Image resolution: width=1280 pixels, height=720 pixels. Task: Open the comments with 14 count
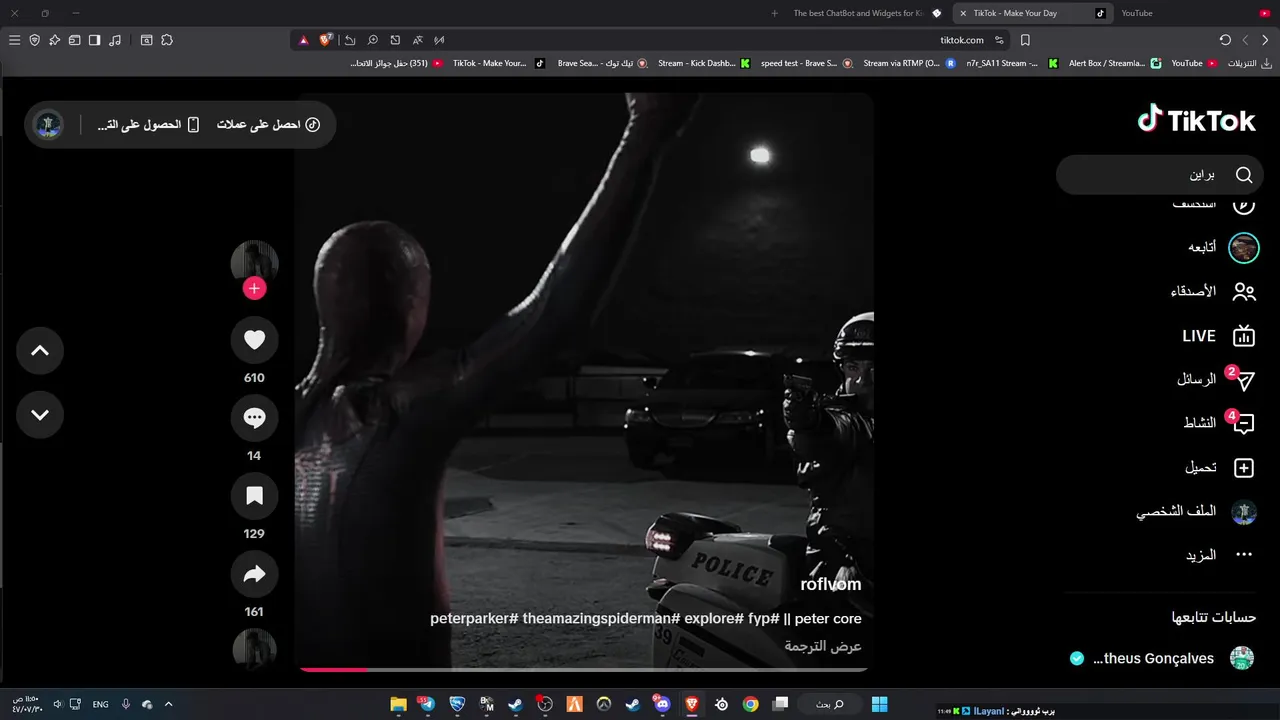254,418
